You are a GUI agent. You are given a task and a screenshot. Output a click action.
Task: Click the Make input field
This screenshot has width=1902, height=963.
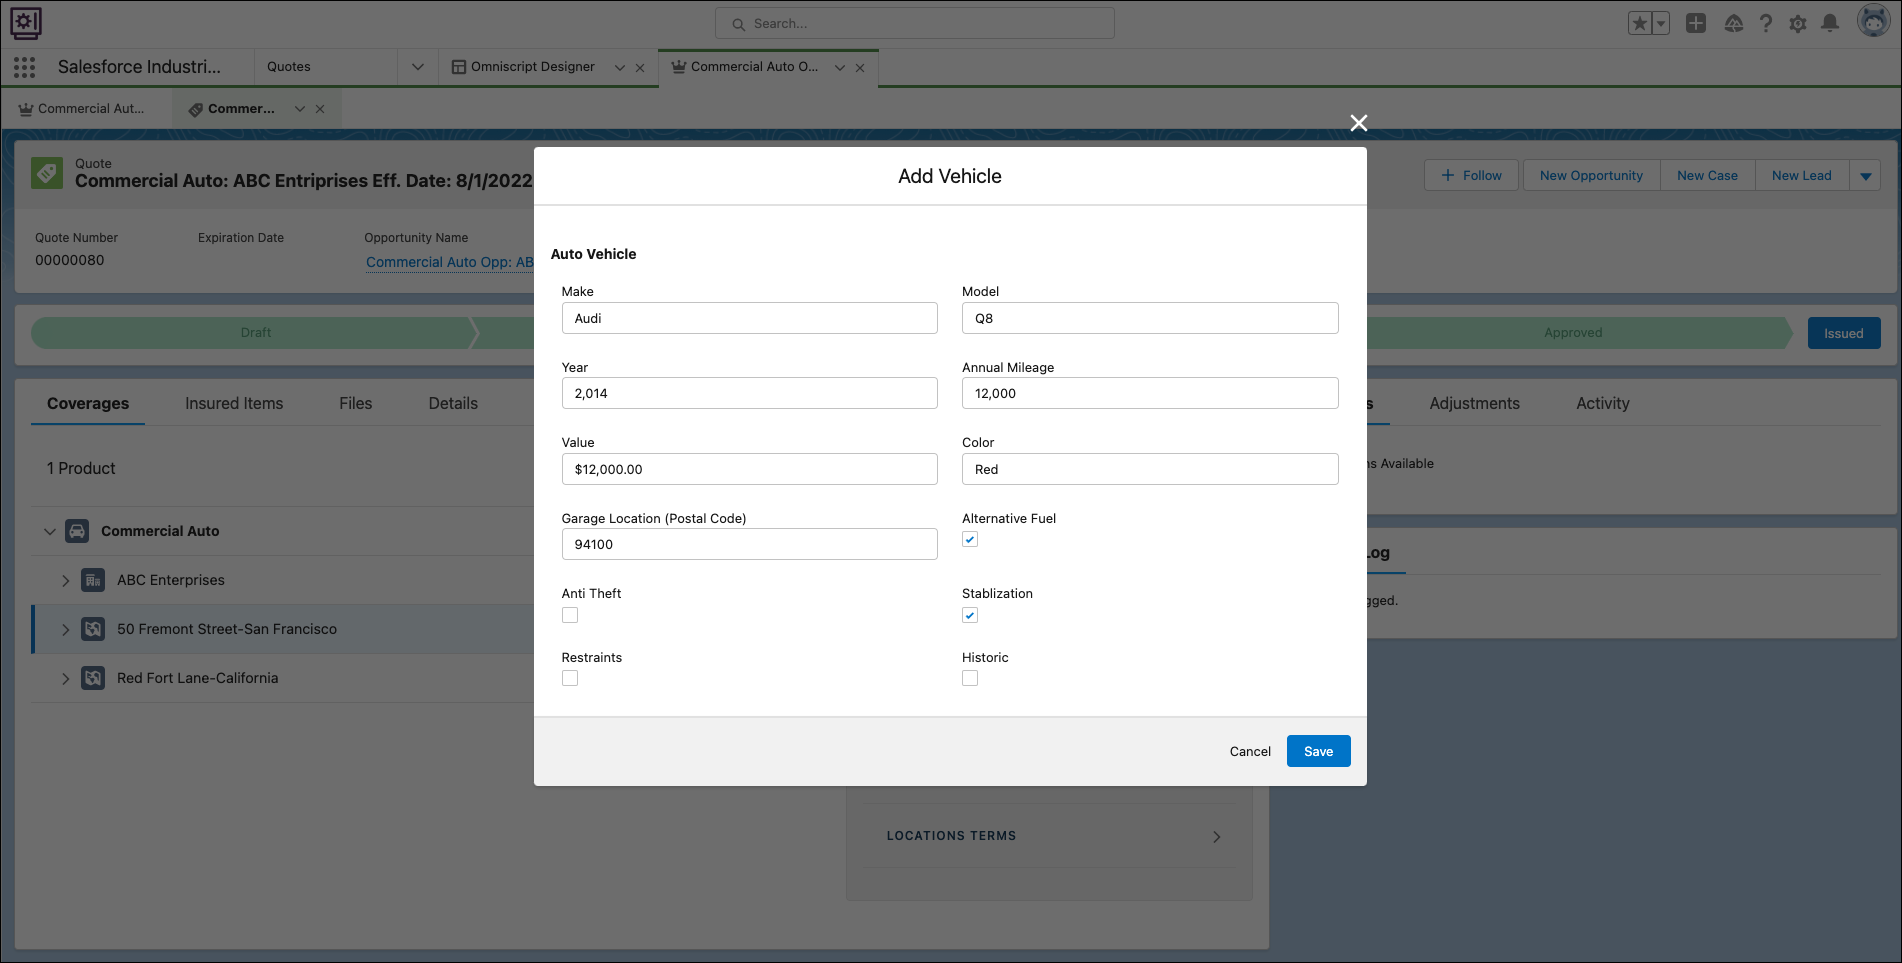749,318
